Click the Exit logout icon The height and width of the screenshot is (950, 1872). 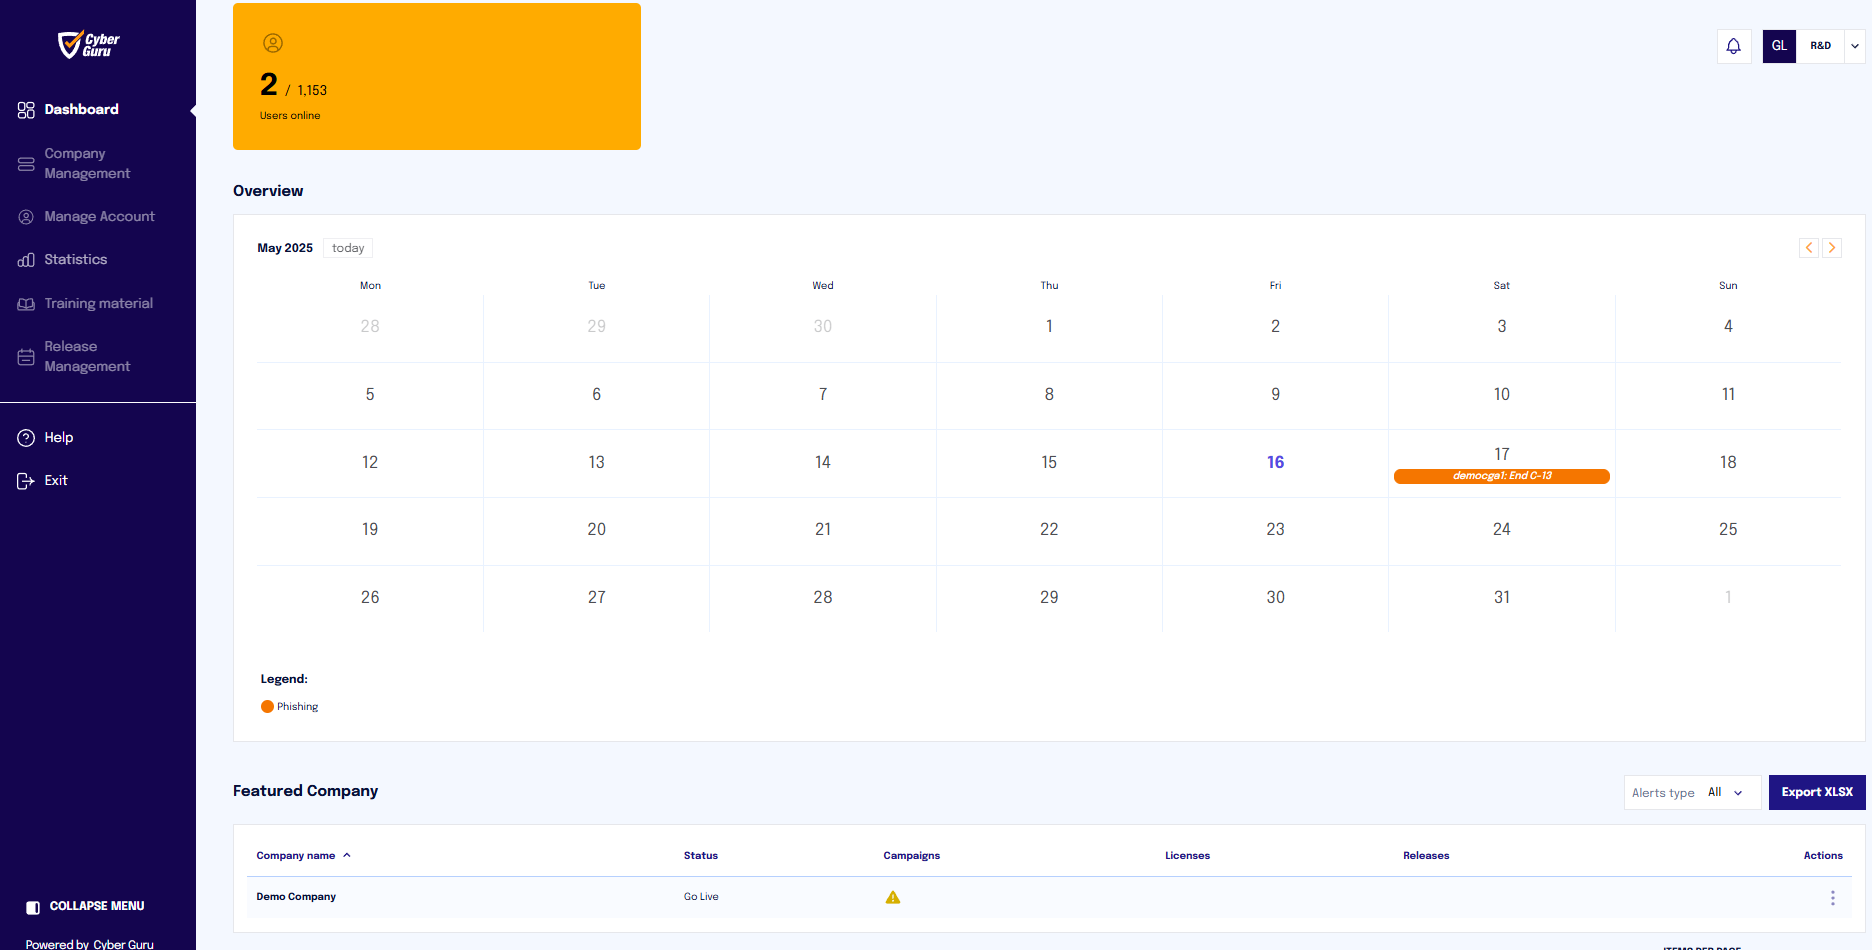point(25,480)
